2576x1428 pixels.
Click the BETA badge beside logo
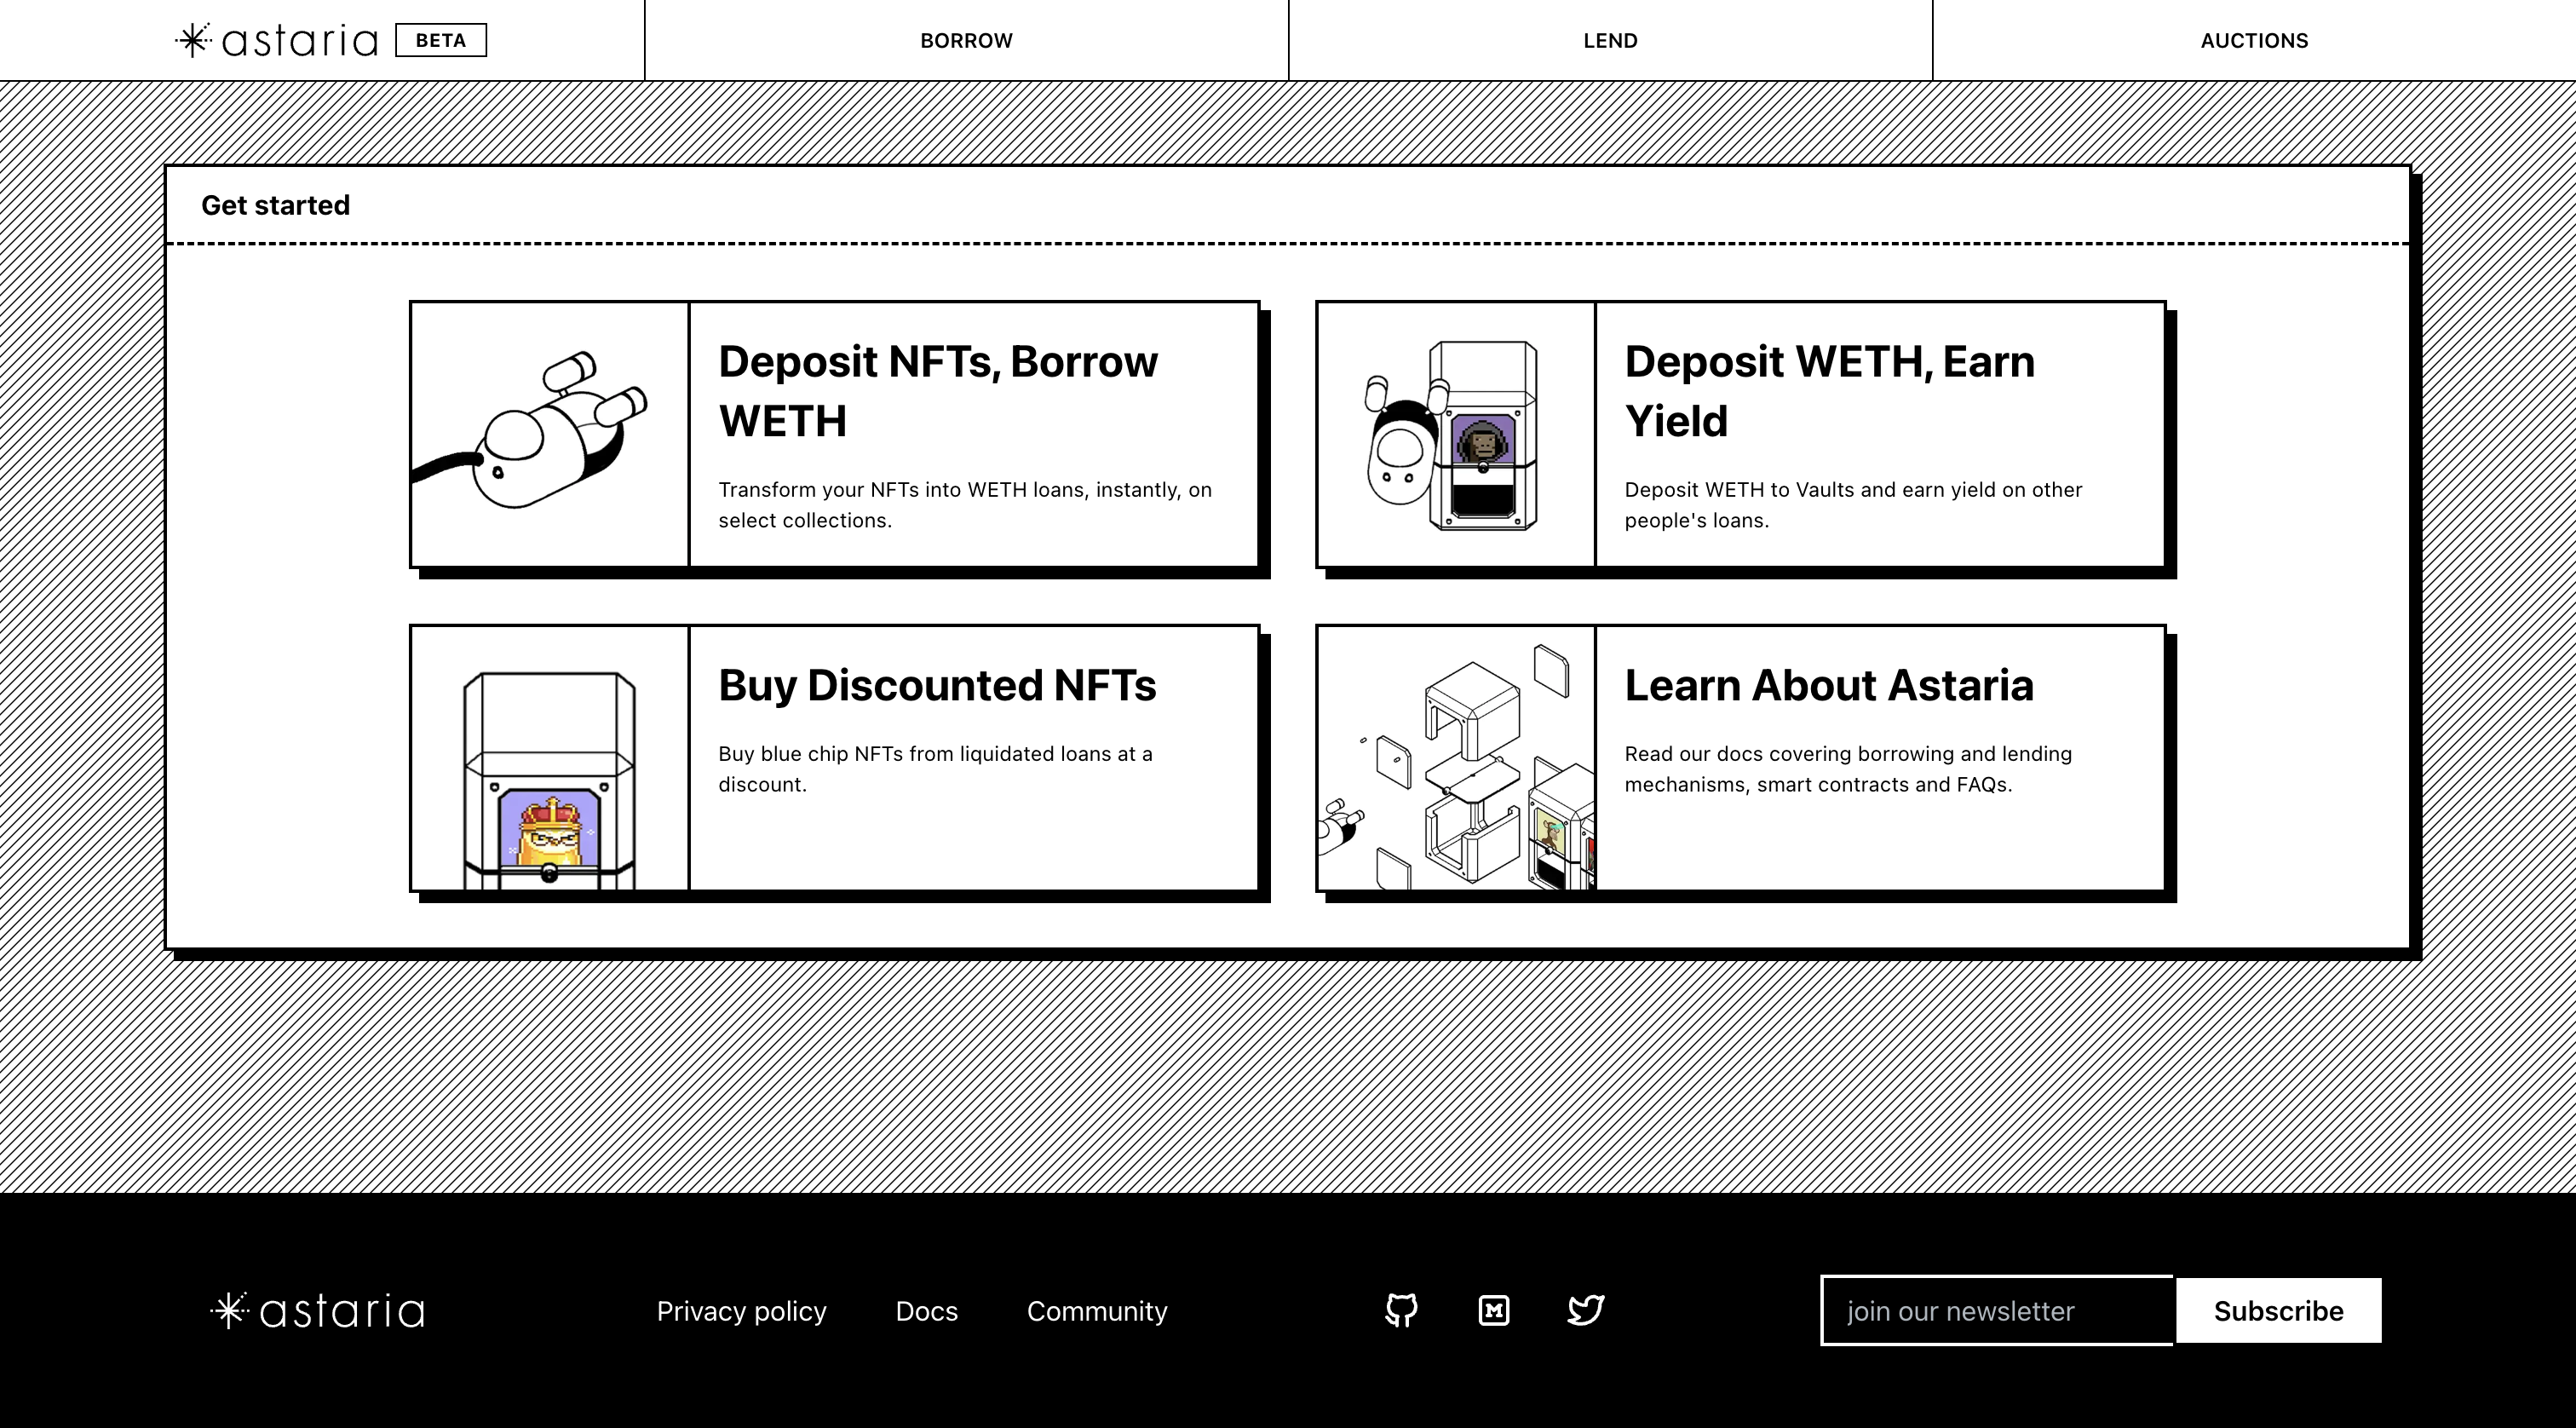pyautogui.click(x=441, y=40)
